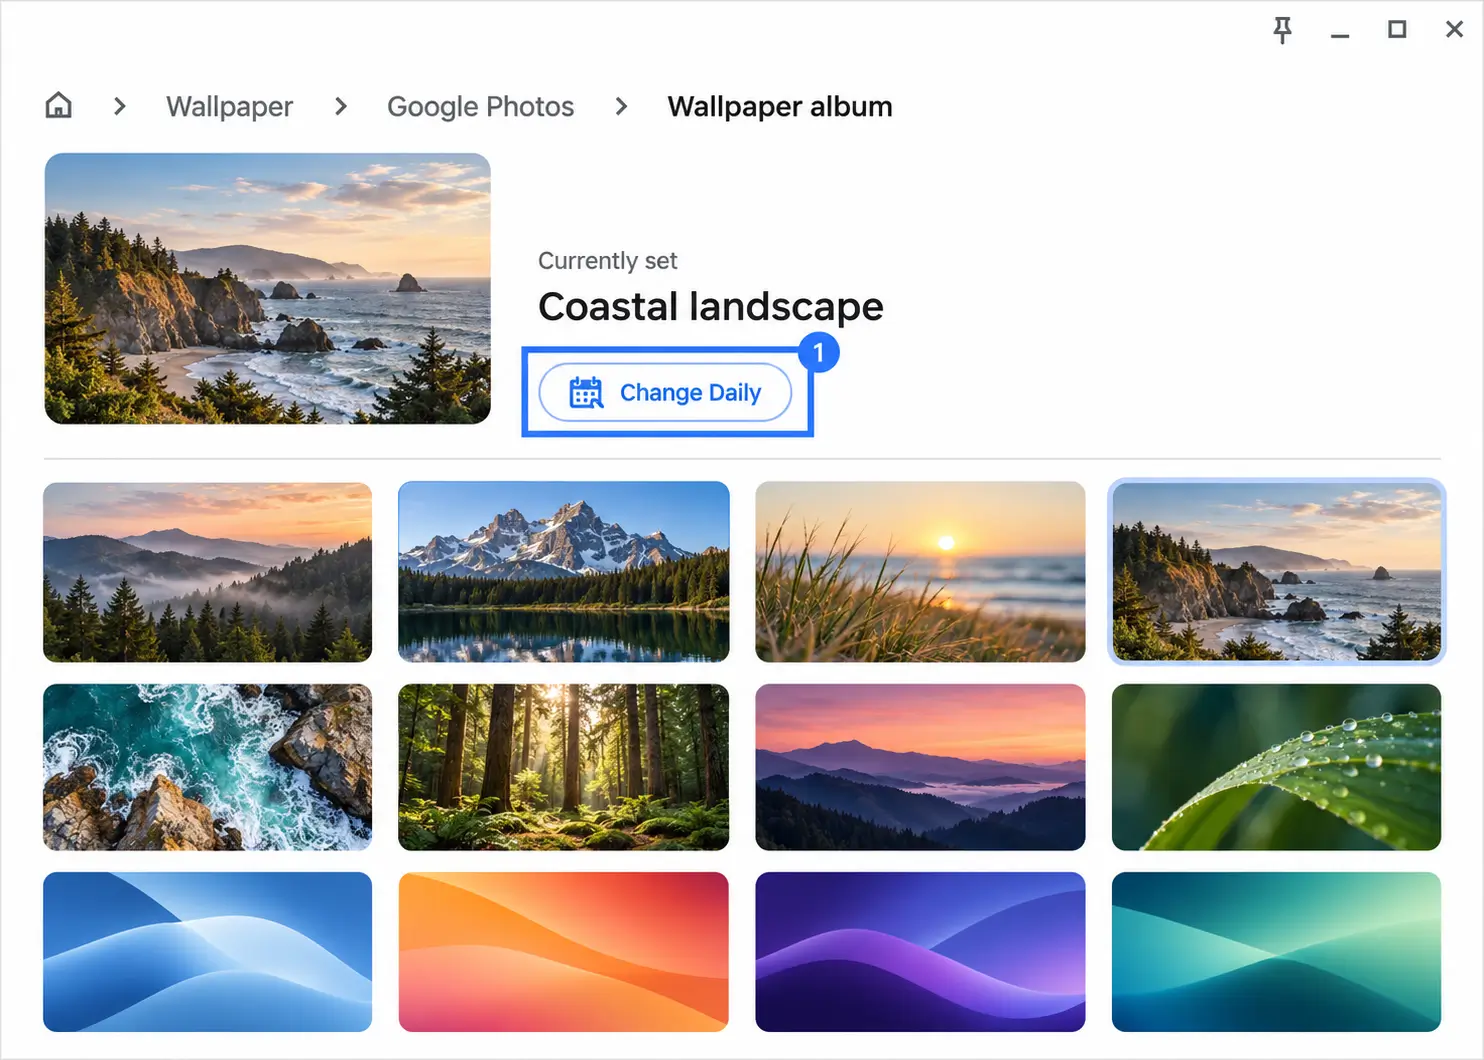Enable the Change Daily button

pyautogui.click(x=665, y=392)
